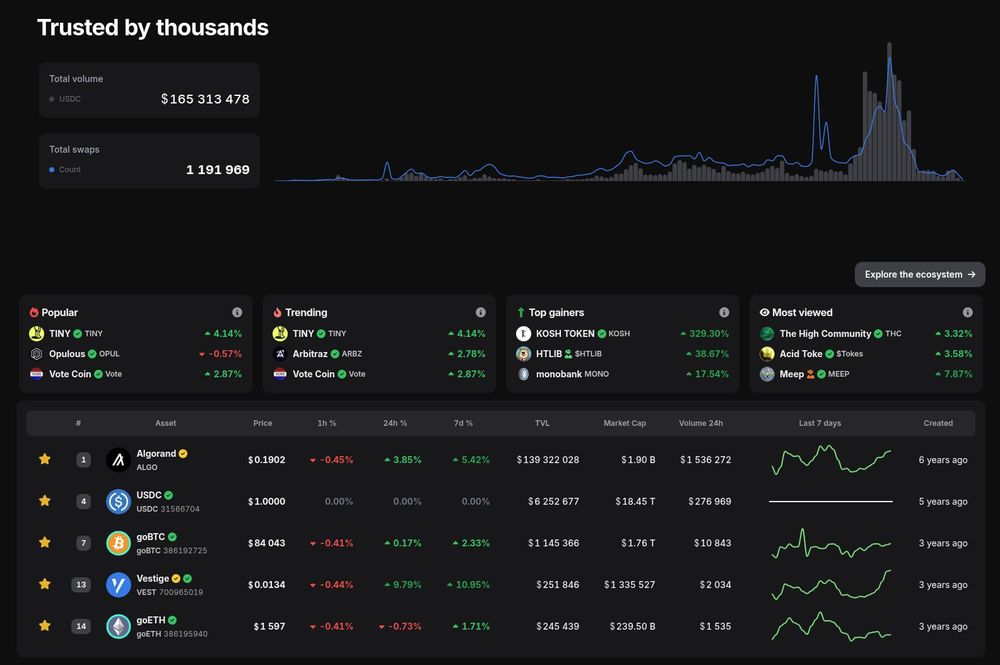
Task: Open KOSH TOKEN in Top gainers
Action: click(622, 333)
